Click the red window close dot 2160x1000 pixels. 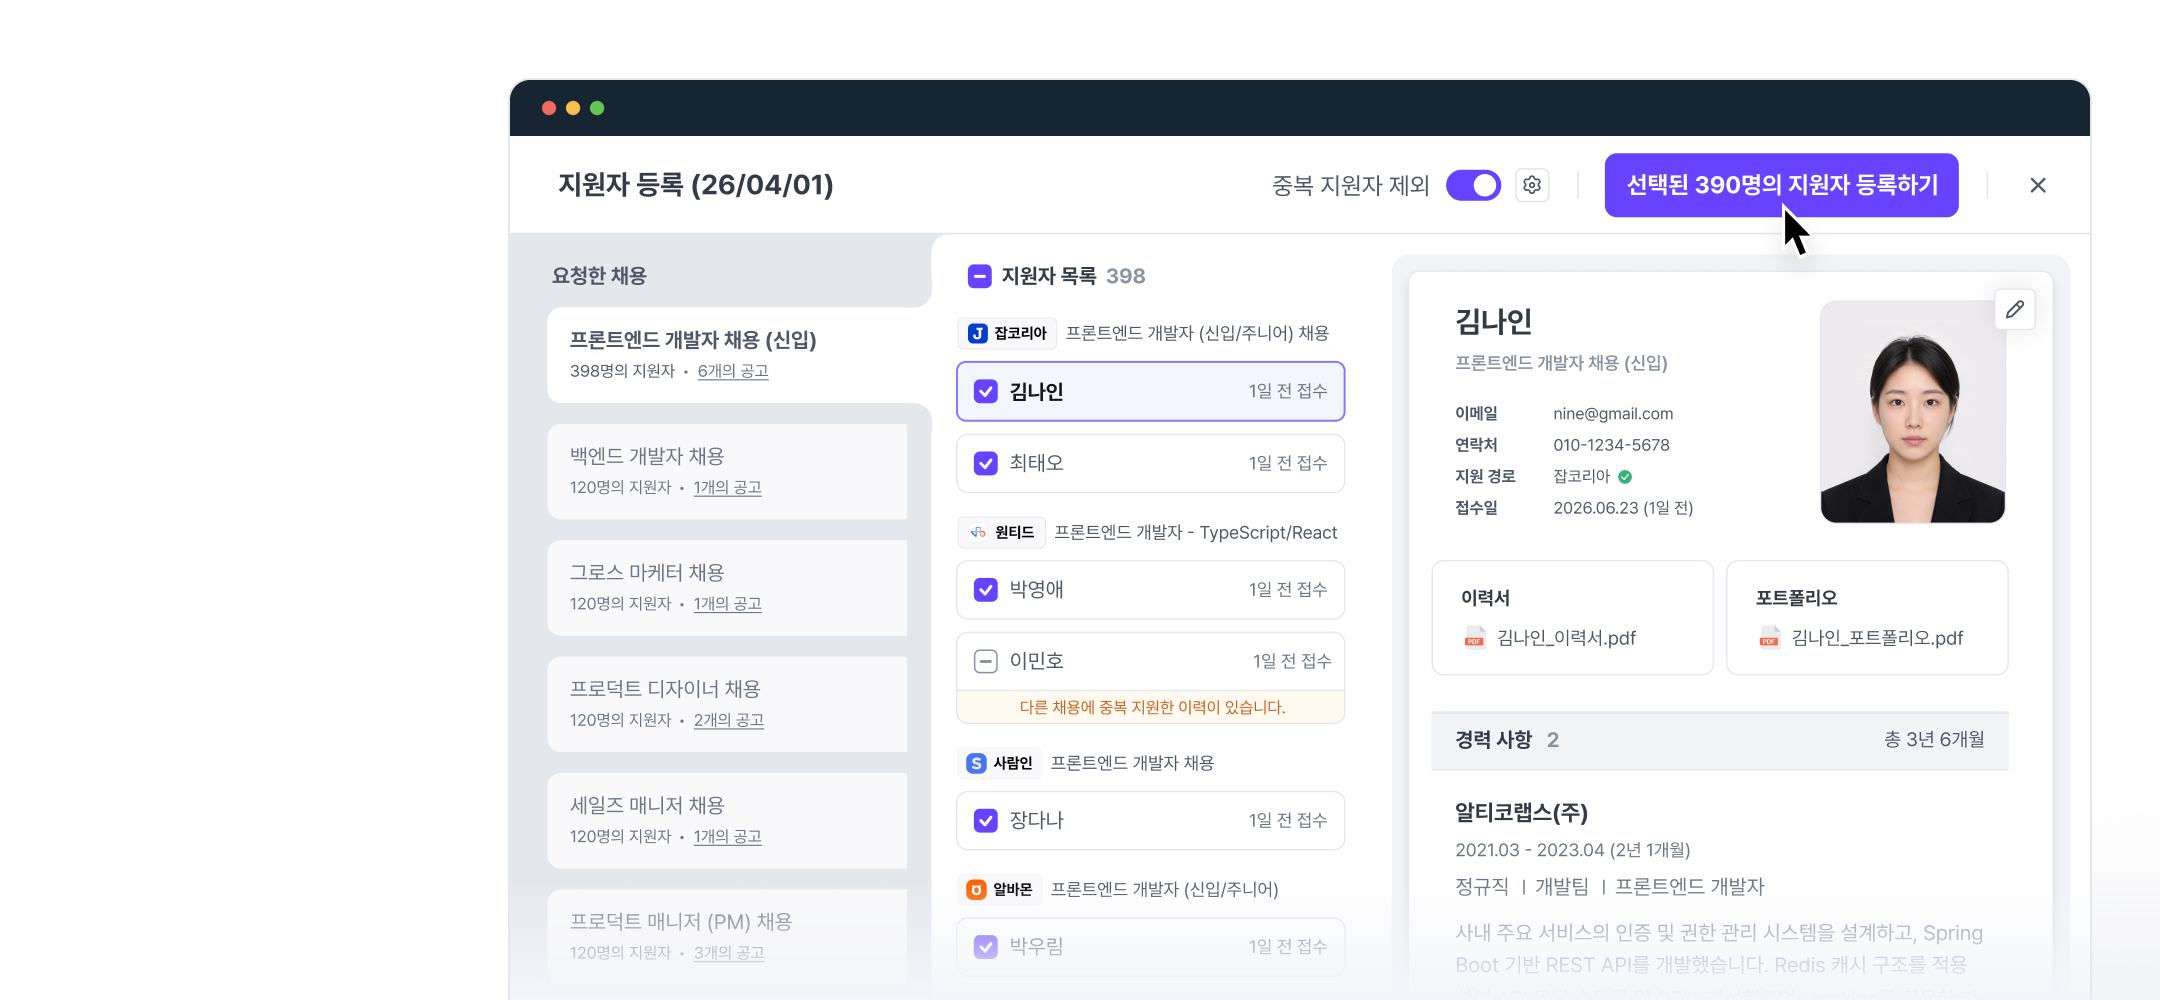pyautogui.click(x=549, y=108)
